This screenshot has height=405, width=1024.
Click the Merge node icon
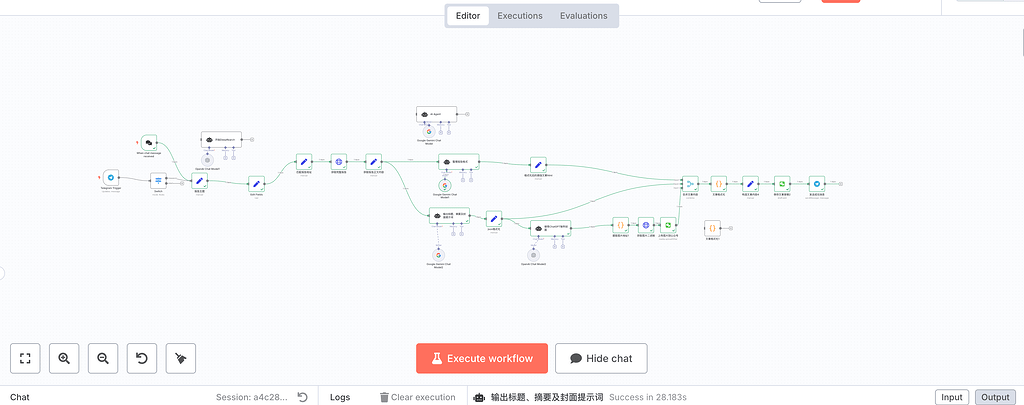[689, 183]
